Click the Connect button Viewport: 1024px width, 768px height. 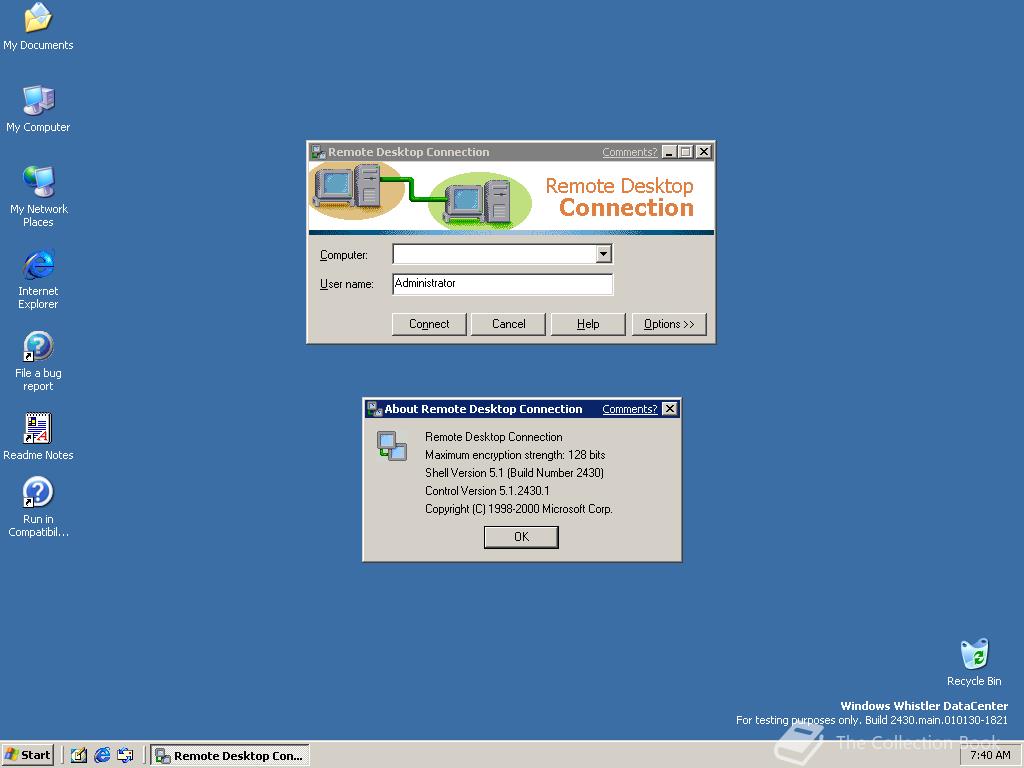tap(429, 324)
